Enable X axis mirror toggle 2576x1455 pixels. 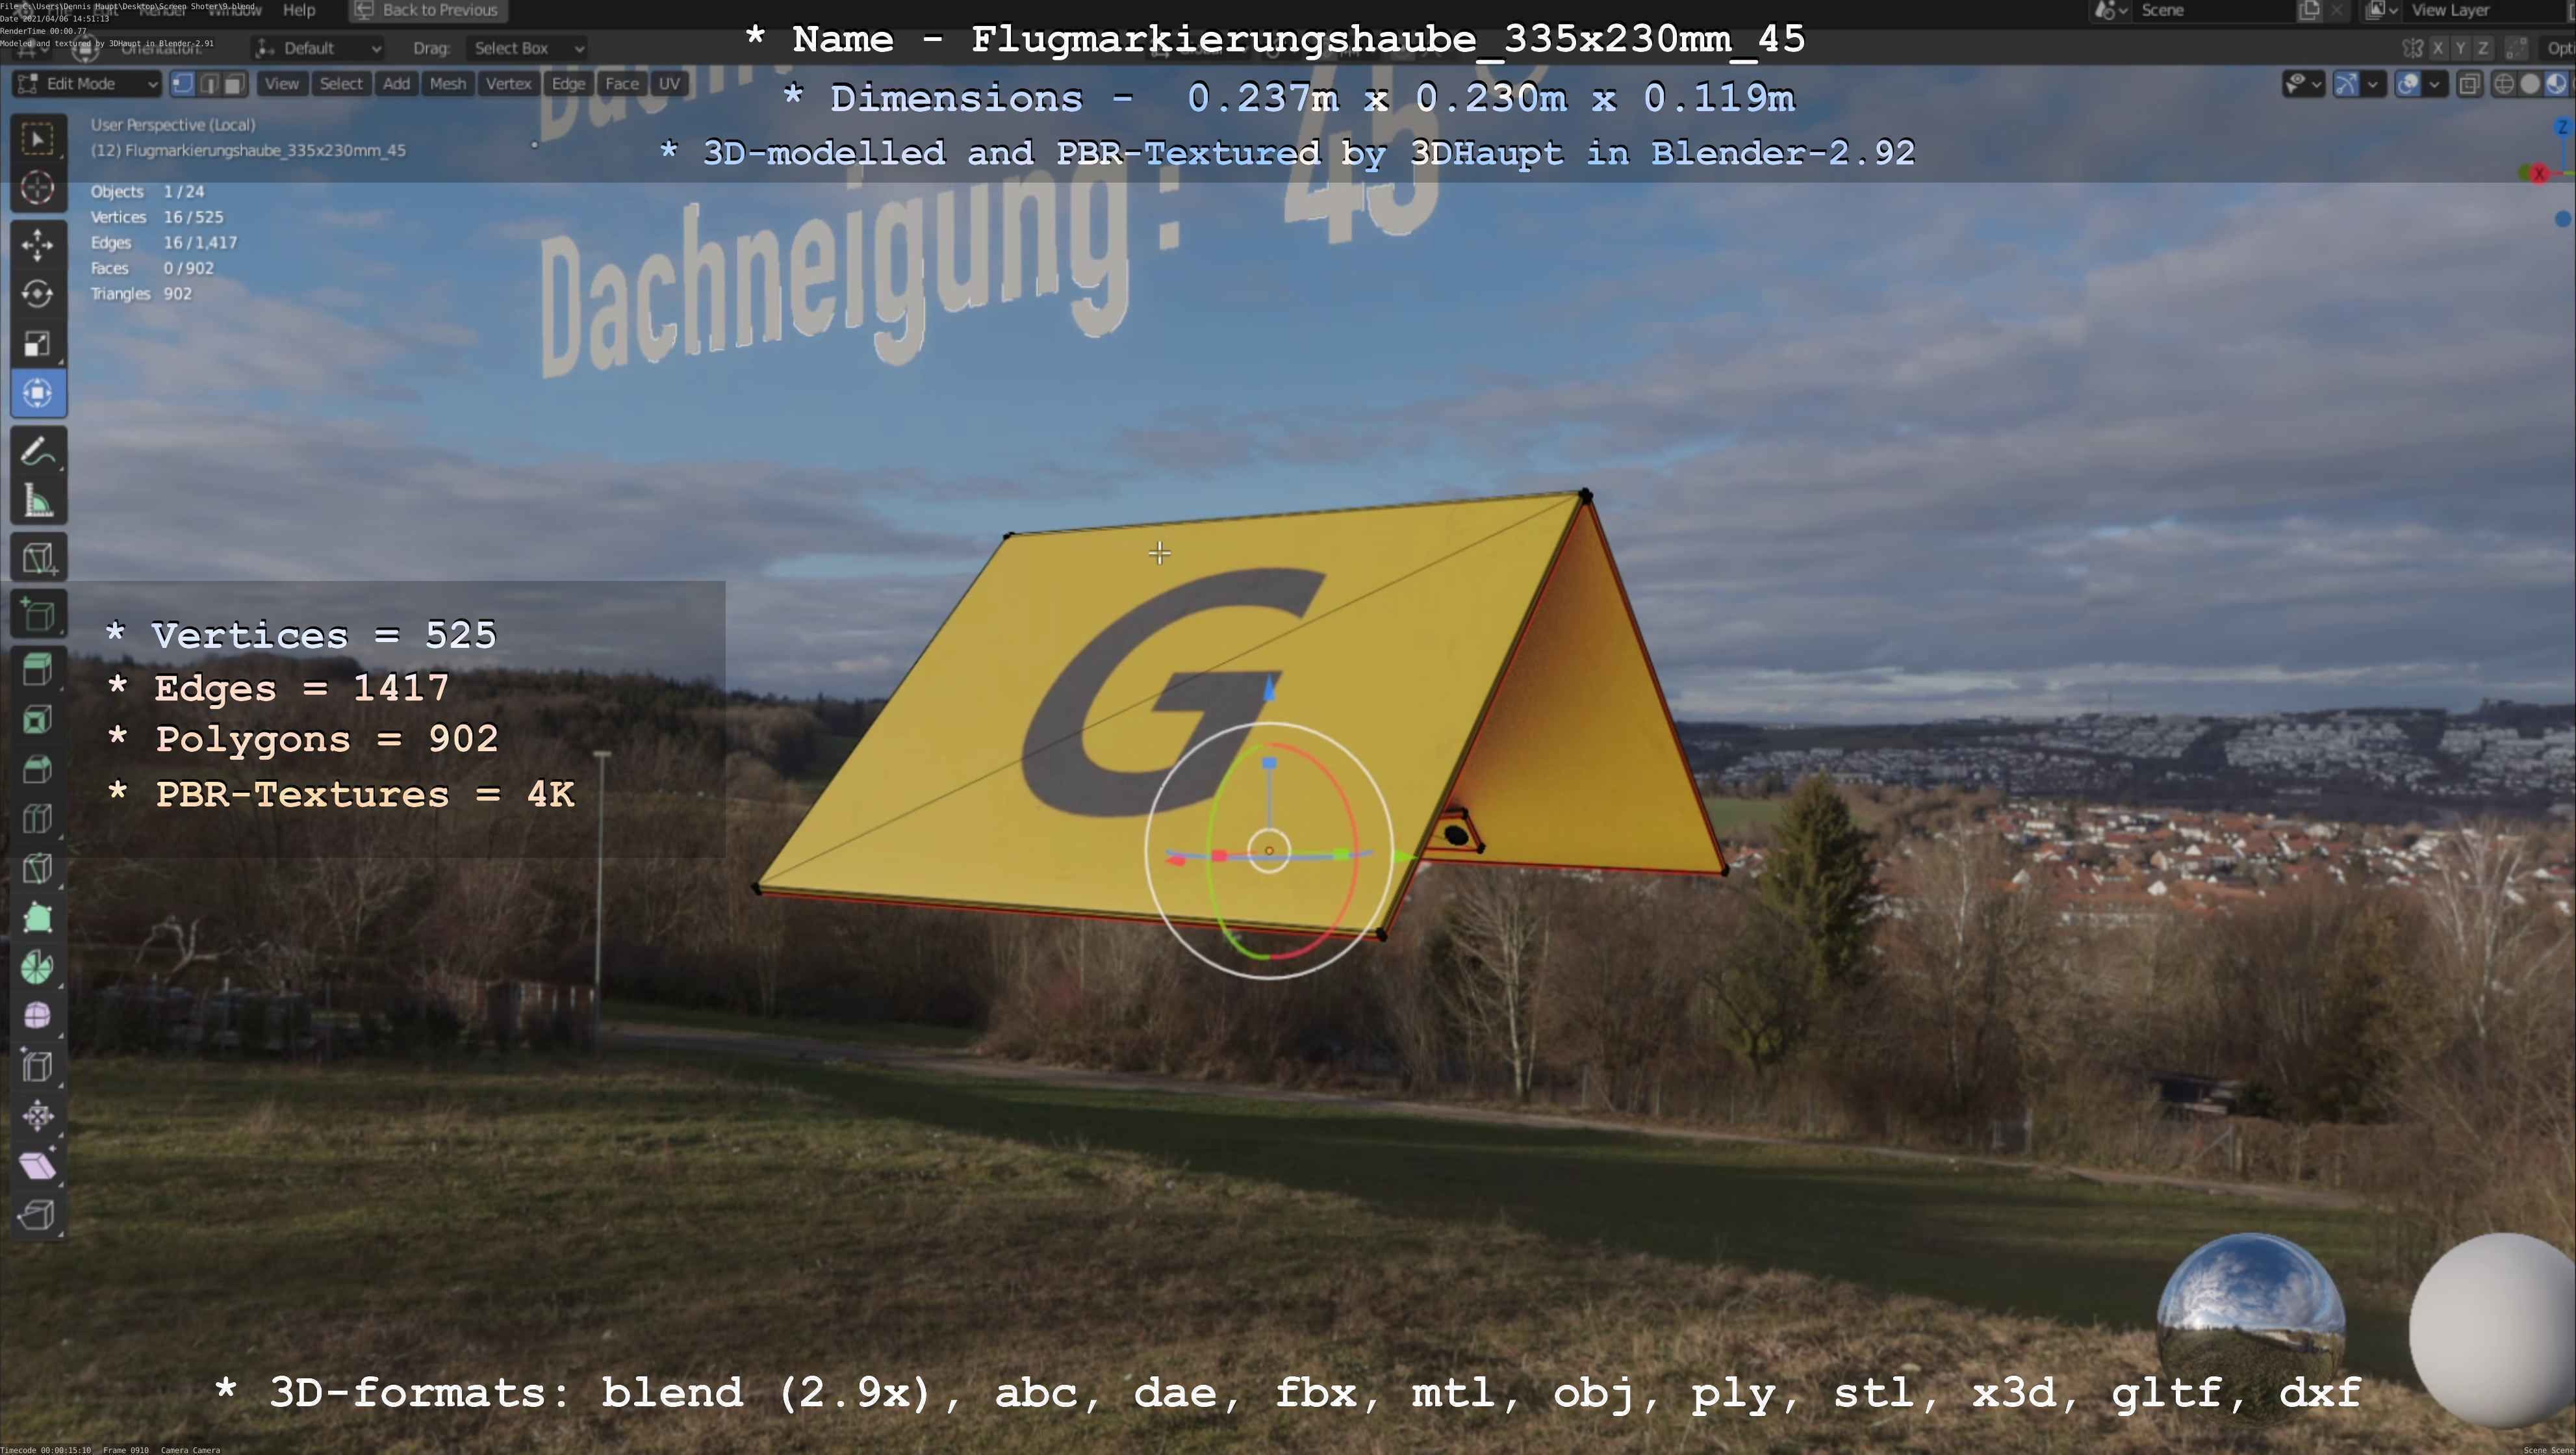point(2438,48)
